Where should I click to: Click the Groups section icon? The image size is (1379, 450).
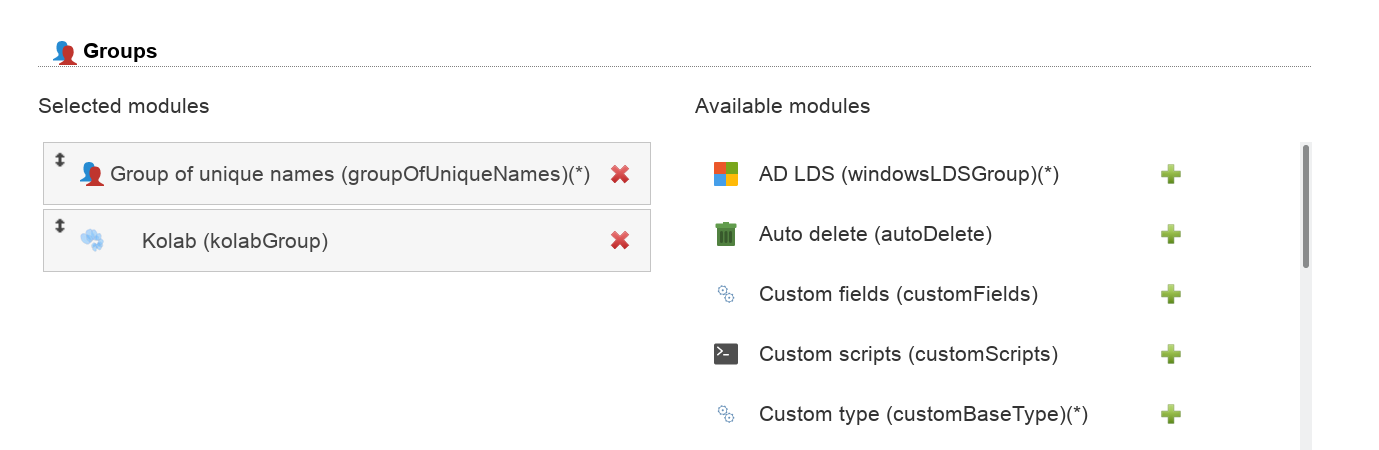tap(65, 52)
